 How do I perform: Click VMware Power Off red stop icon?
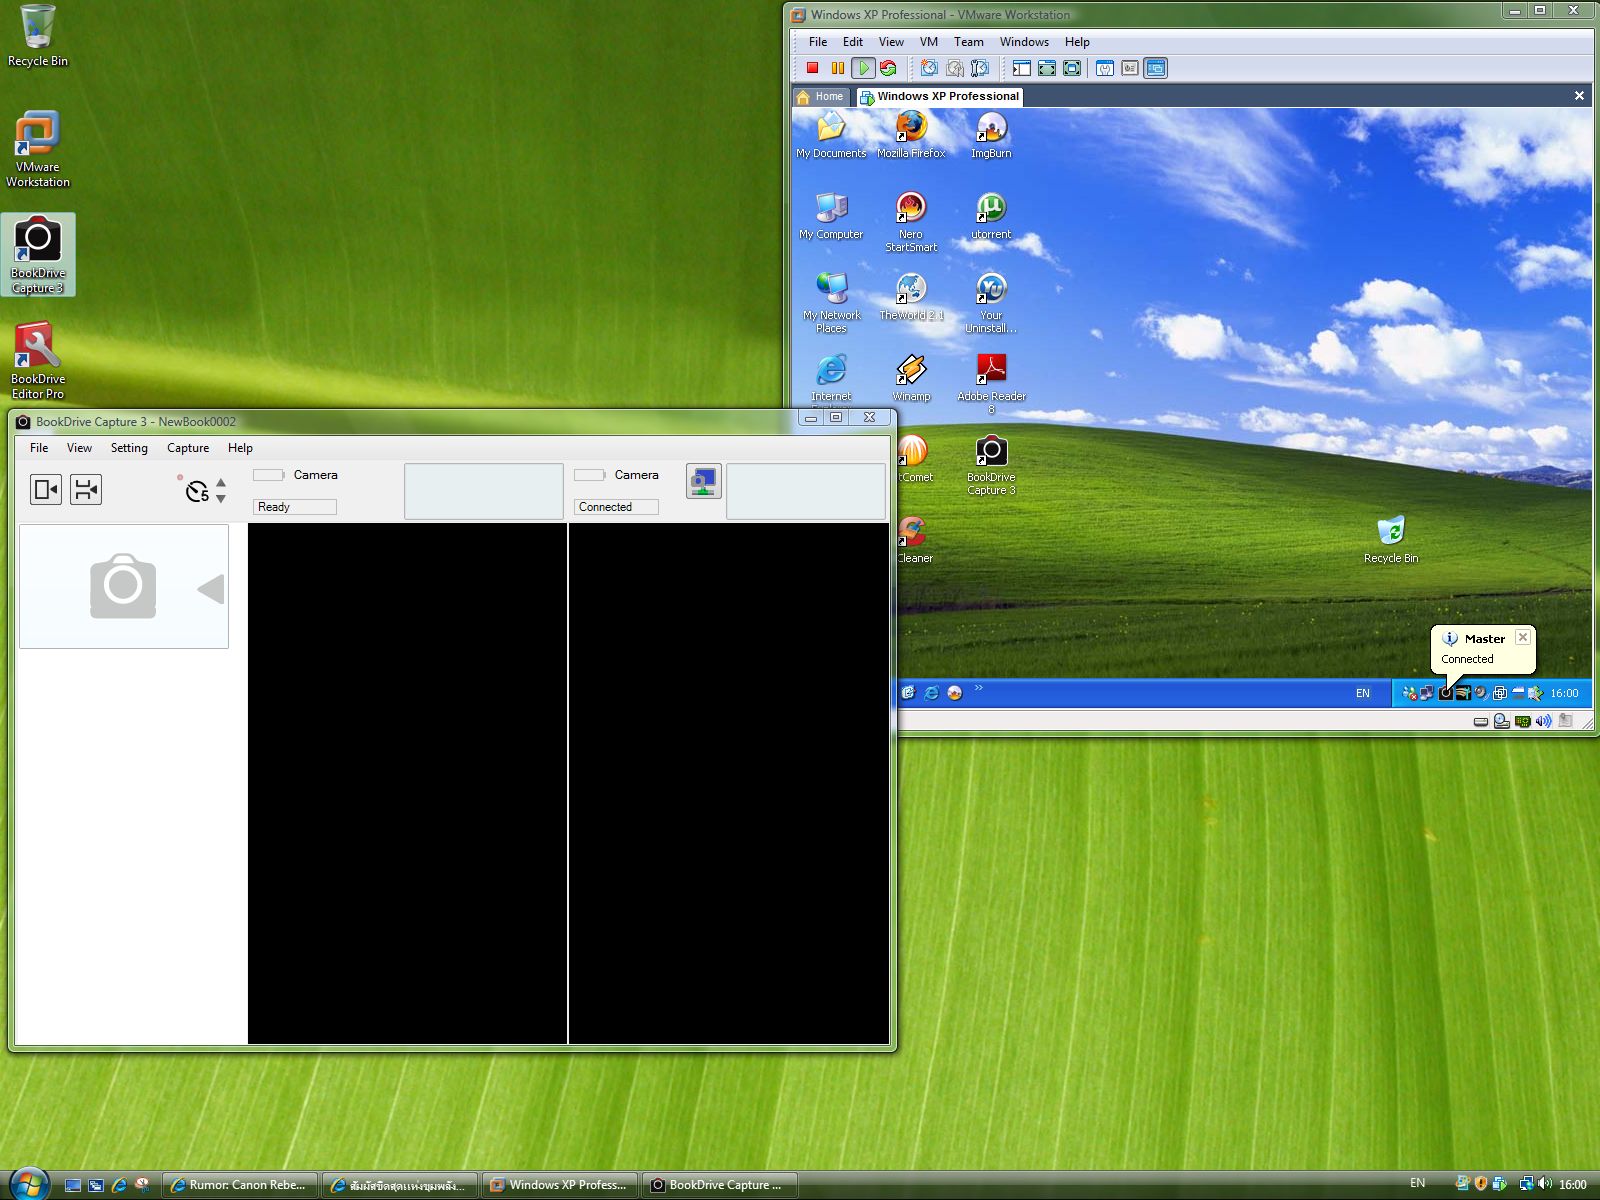tap(813, 68)
